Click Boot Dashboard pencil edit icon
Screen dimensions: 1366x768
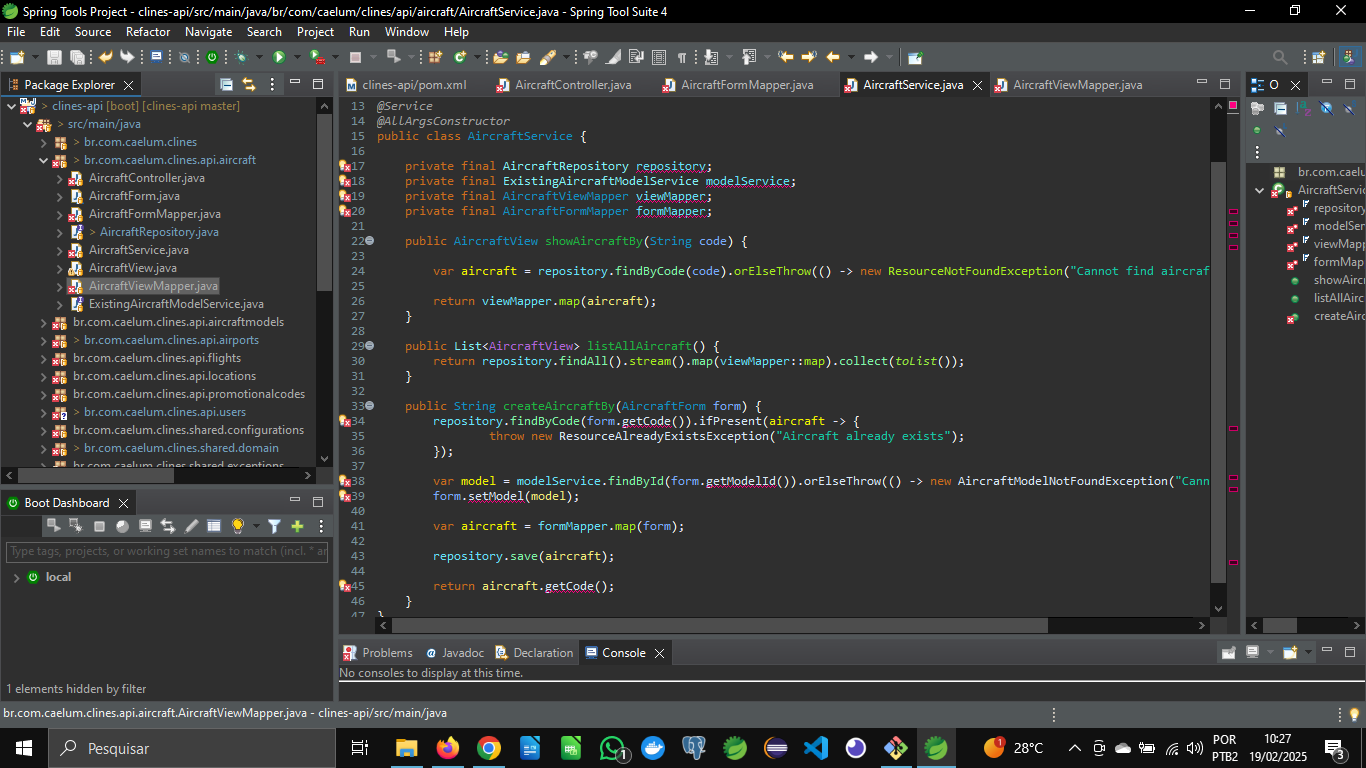point(192,526)
